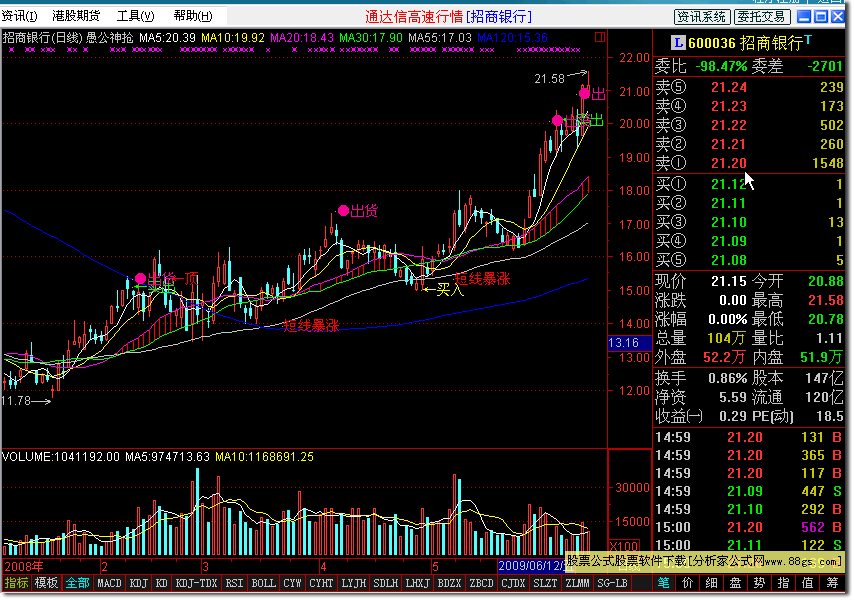Open the 工具(V) menu
Viewport: 855px width, 600px height.
[135, 16]
